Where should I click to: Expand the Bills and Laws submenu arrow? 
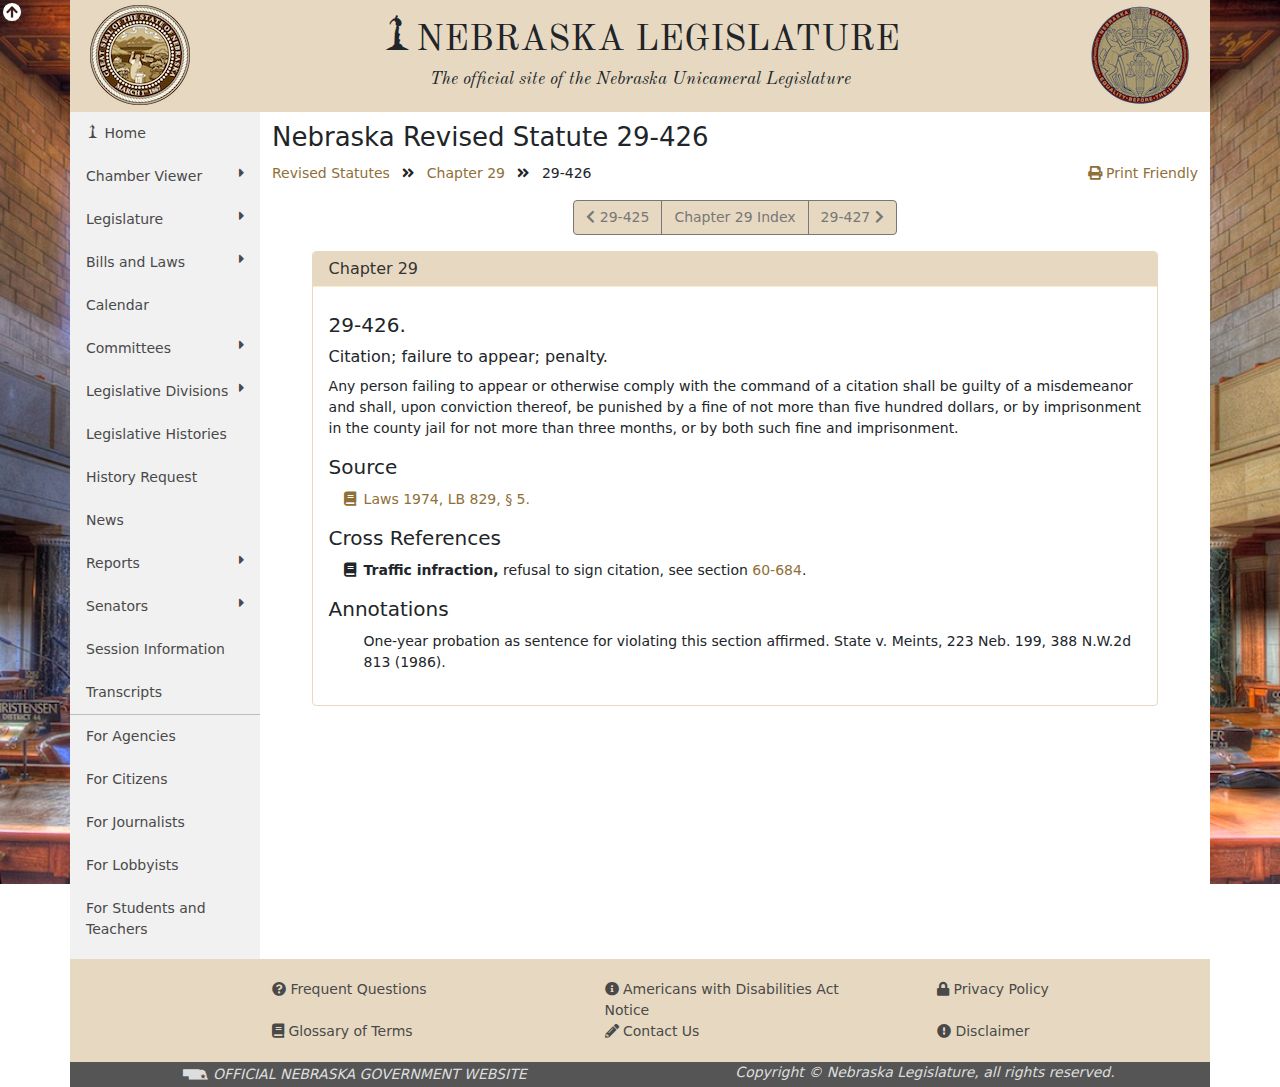pos(241,259)
